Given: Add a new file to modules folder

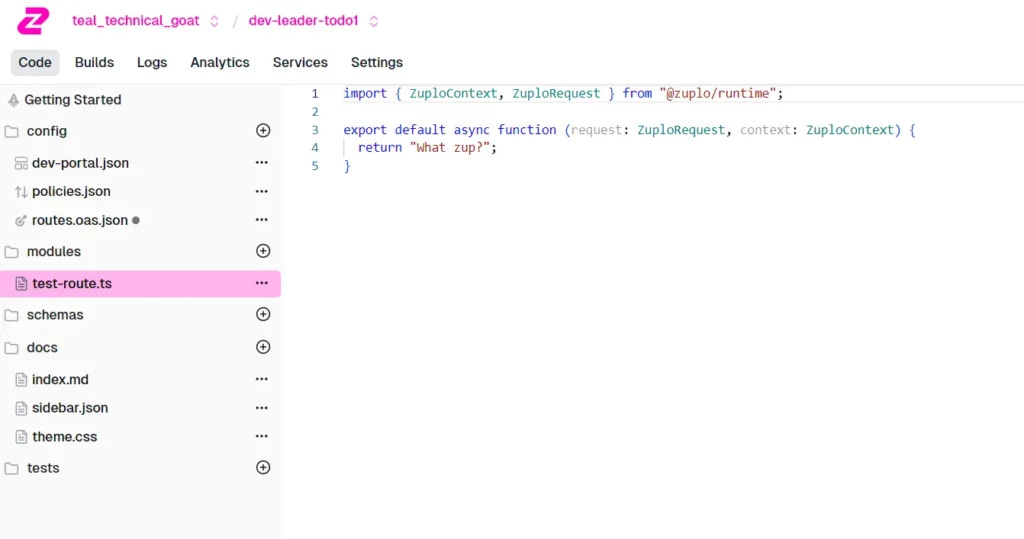Looking at the screenshot, I should click(x=263, y=251).
